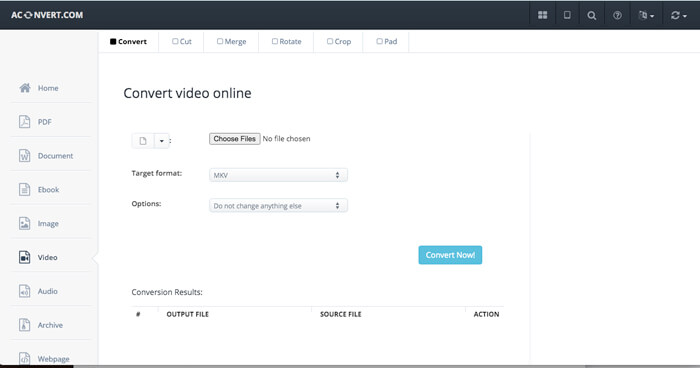Viewport: 700px width, 368px height.
Task: Click the Document Word icon in sidebar
Action: pyautogui.click(x=25, y=155)
